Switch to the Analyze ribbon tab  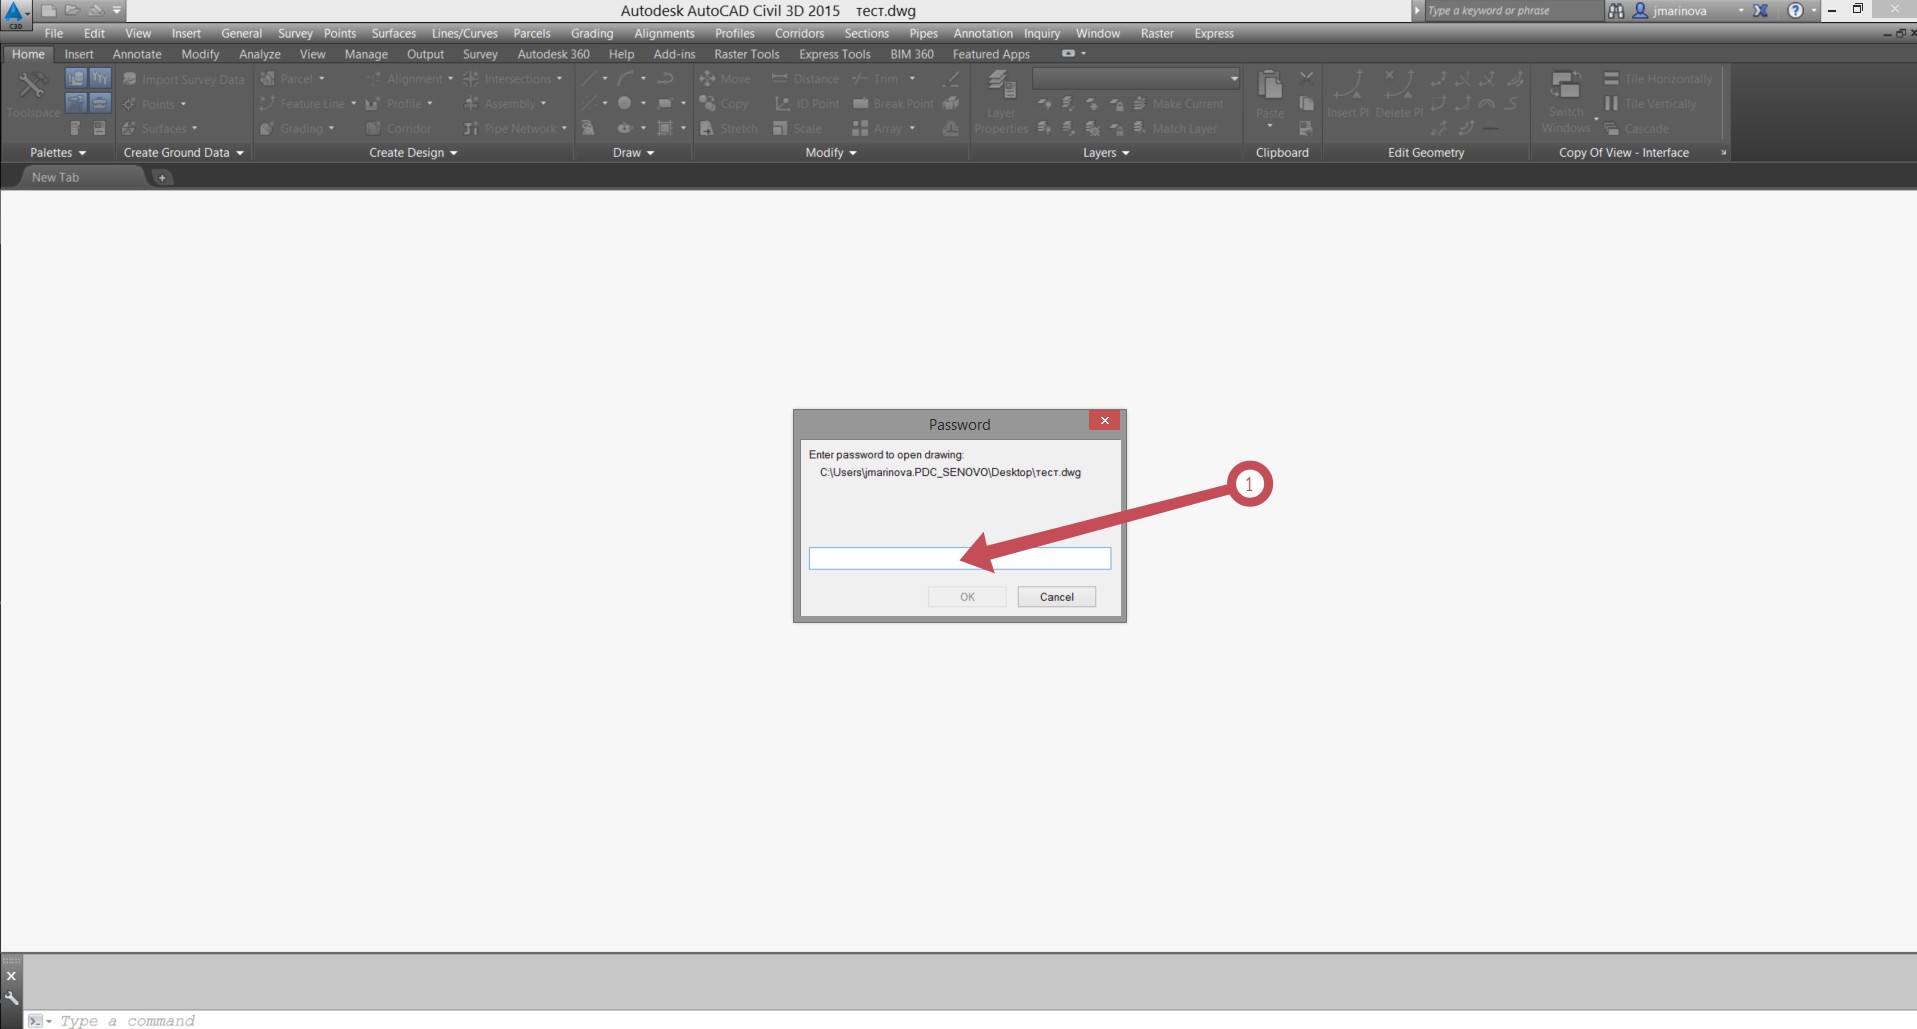coord(260,54)
